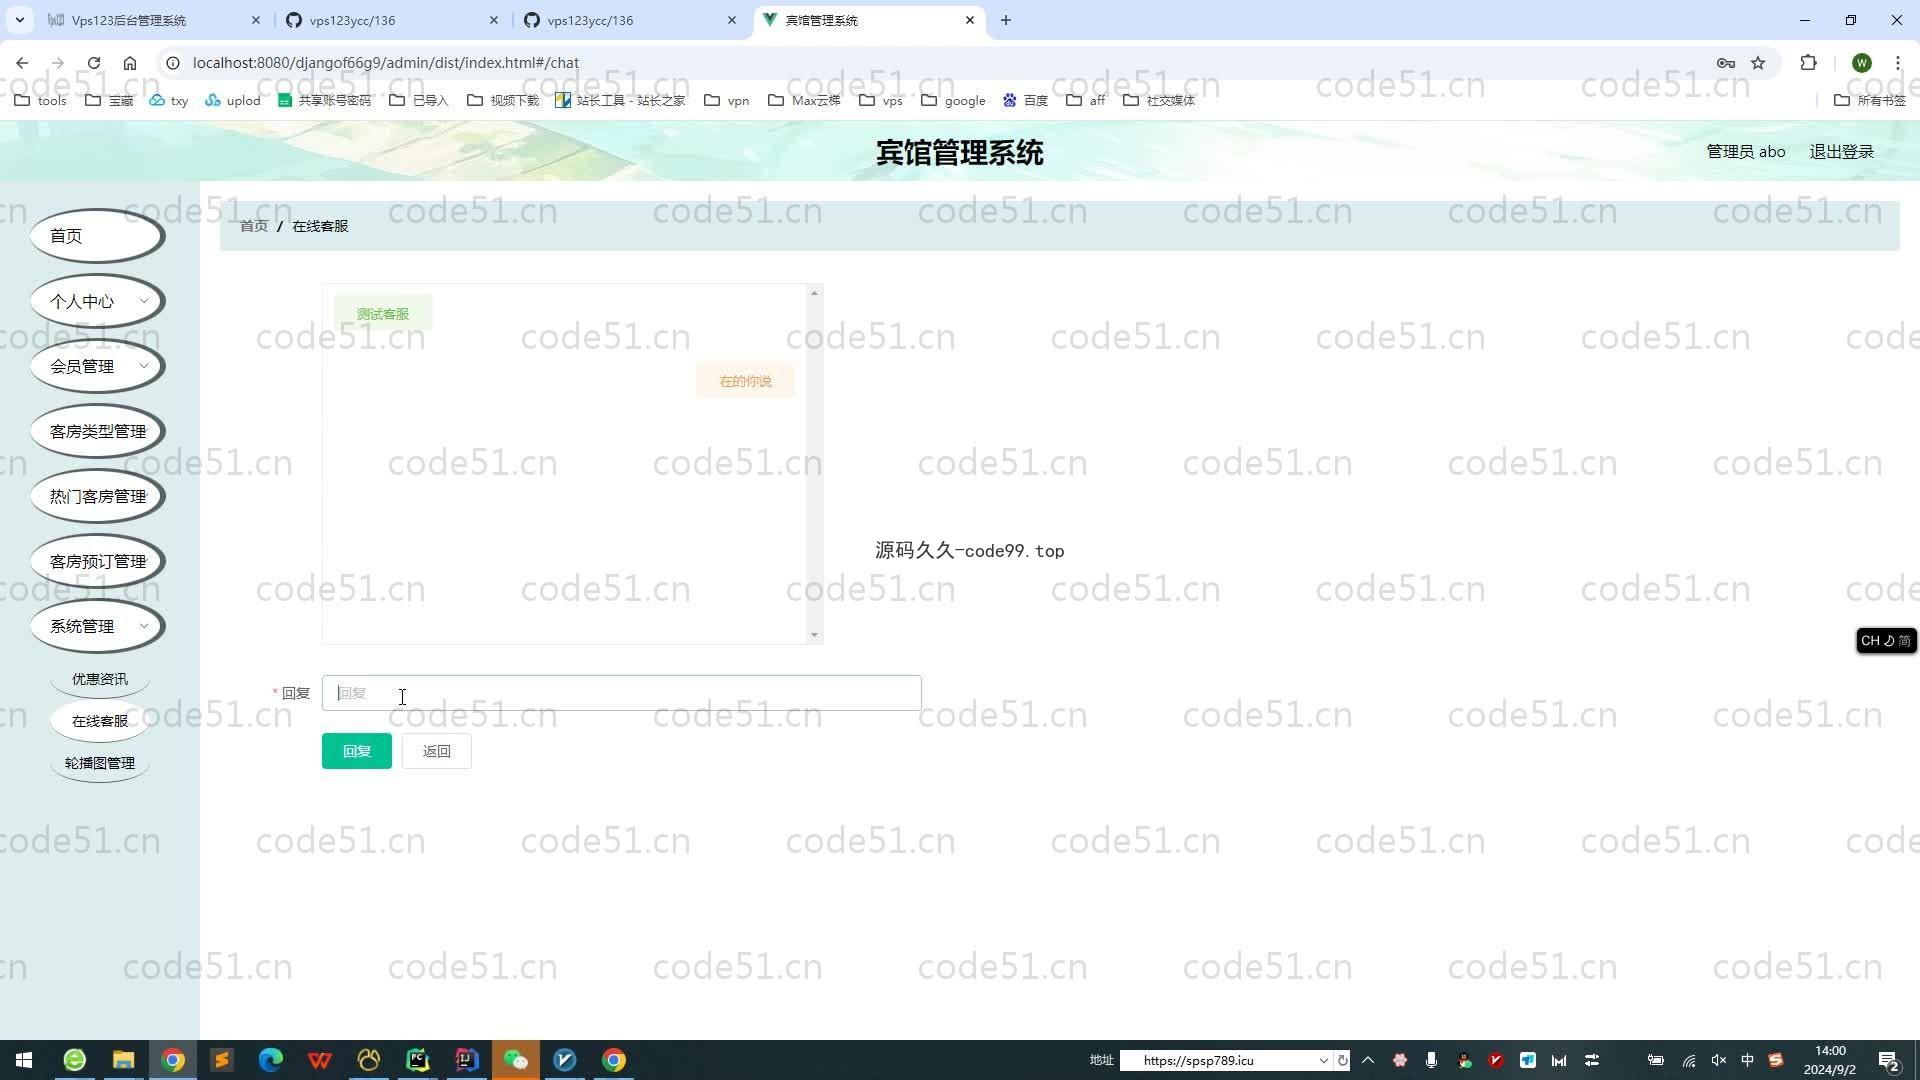
Task: Open the taskbar clock showing 14:00
Action: coord(1830,1060)
